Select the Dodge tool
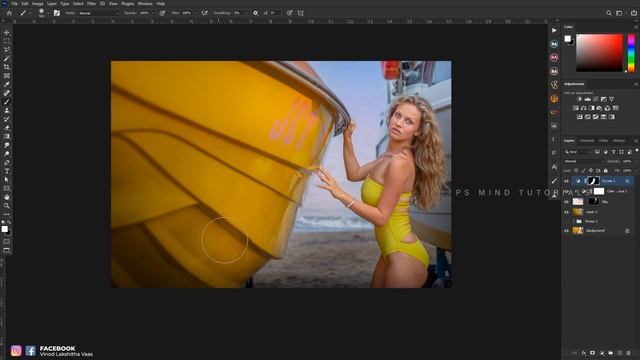The width and height of the screenshot is (640, 360). [7, 154]
